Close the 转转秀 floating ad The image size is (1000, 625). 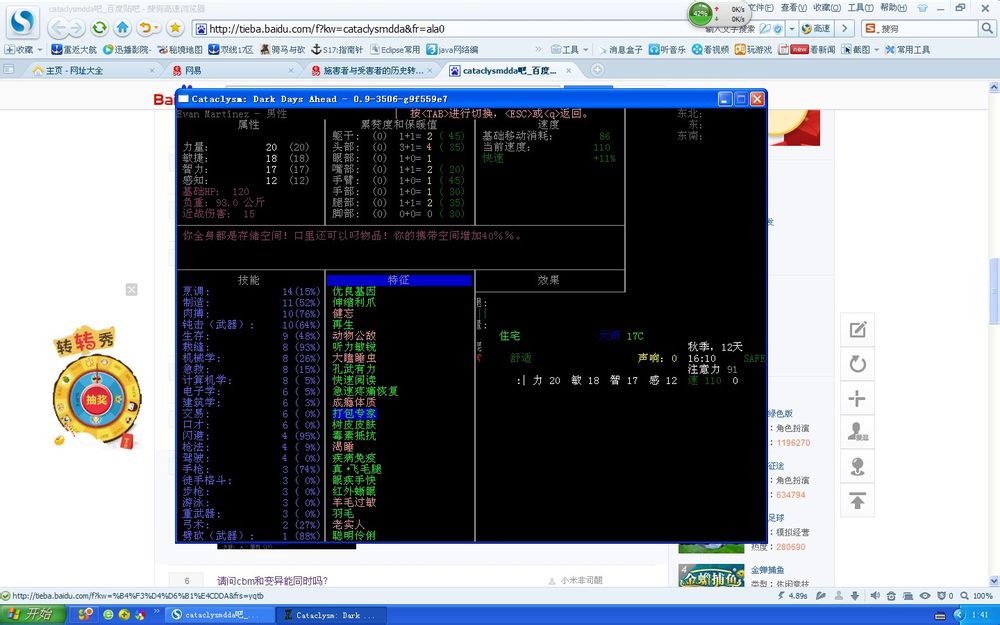click(x=131, y=290)
